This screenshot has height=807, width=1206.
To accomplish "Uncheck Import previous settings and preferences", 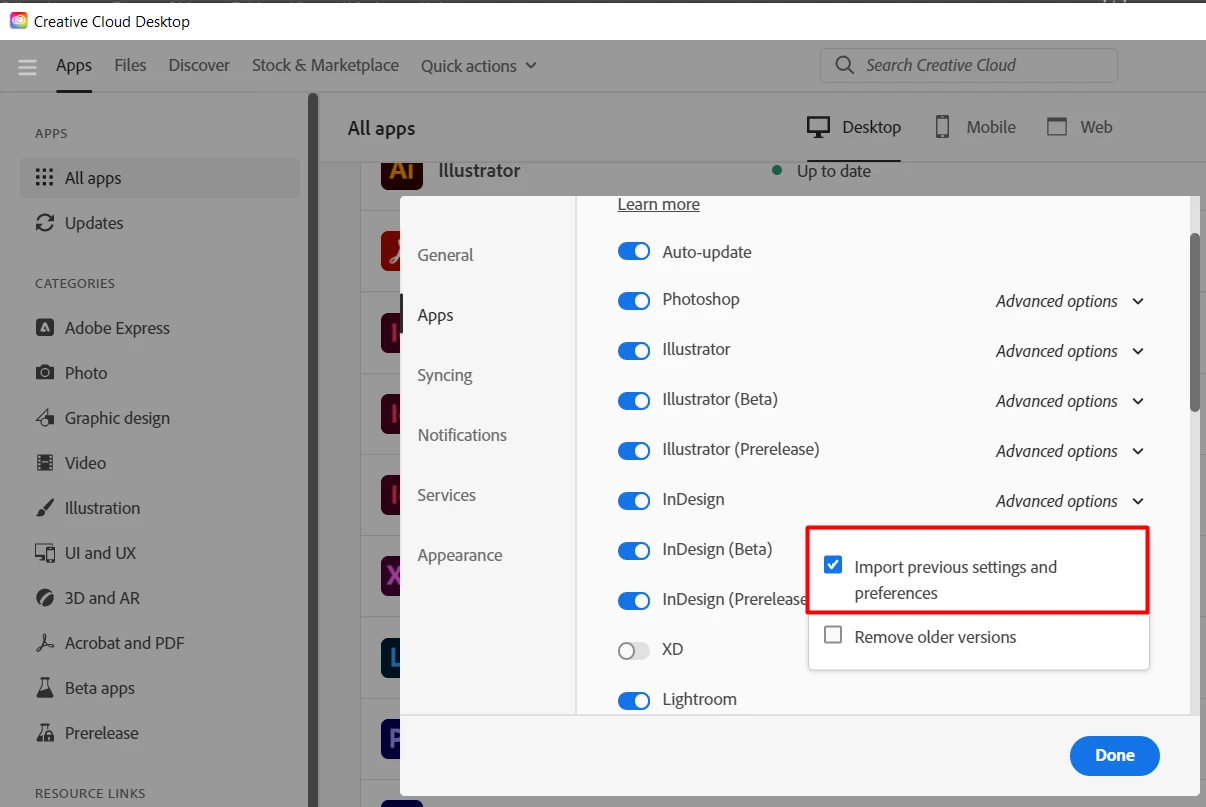I will [x=833, y=565].
